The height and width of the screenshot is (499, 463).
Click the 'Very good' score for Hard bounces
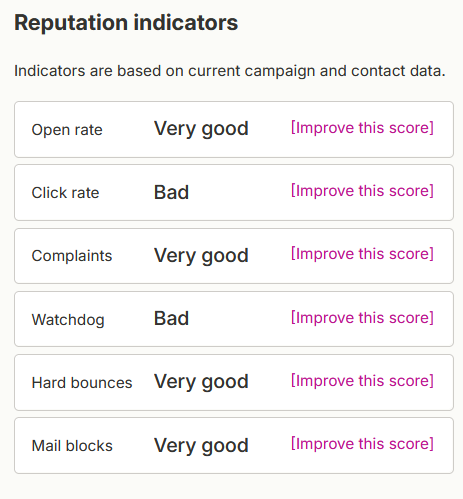pos(201,382)
